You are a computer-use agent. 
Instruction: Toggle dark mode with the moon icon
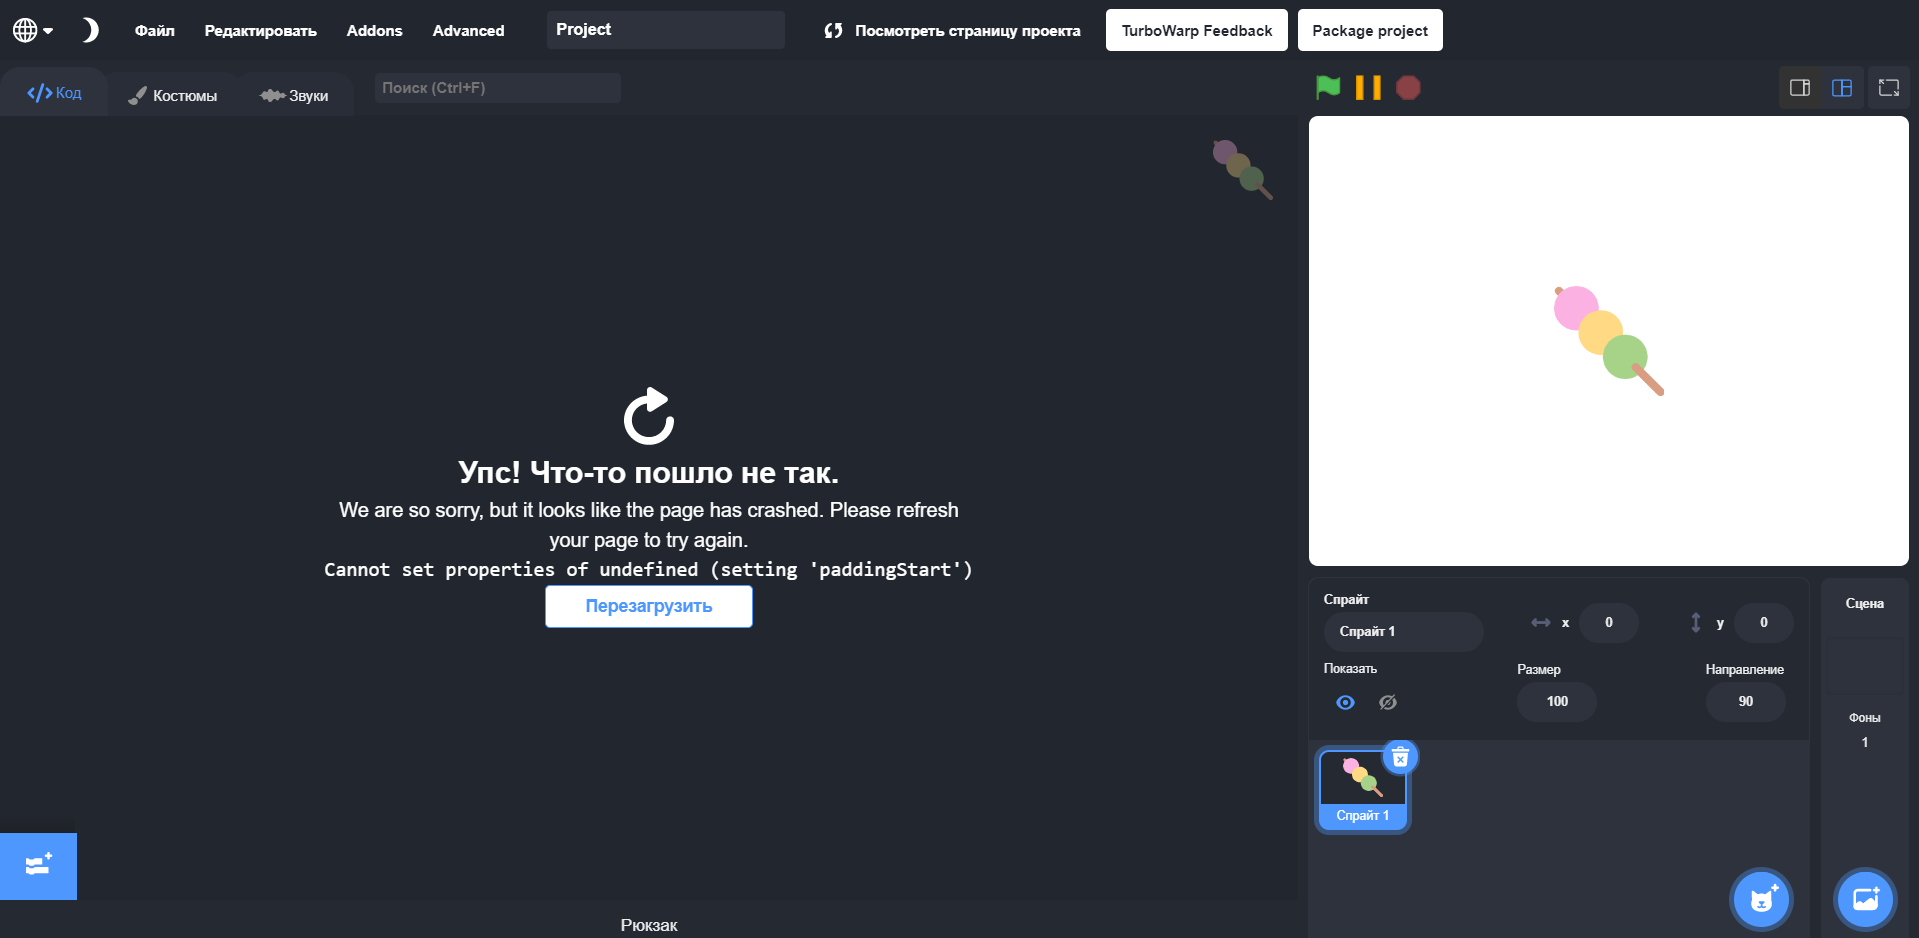90,29
